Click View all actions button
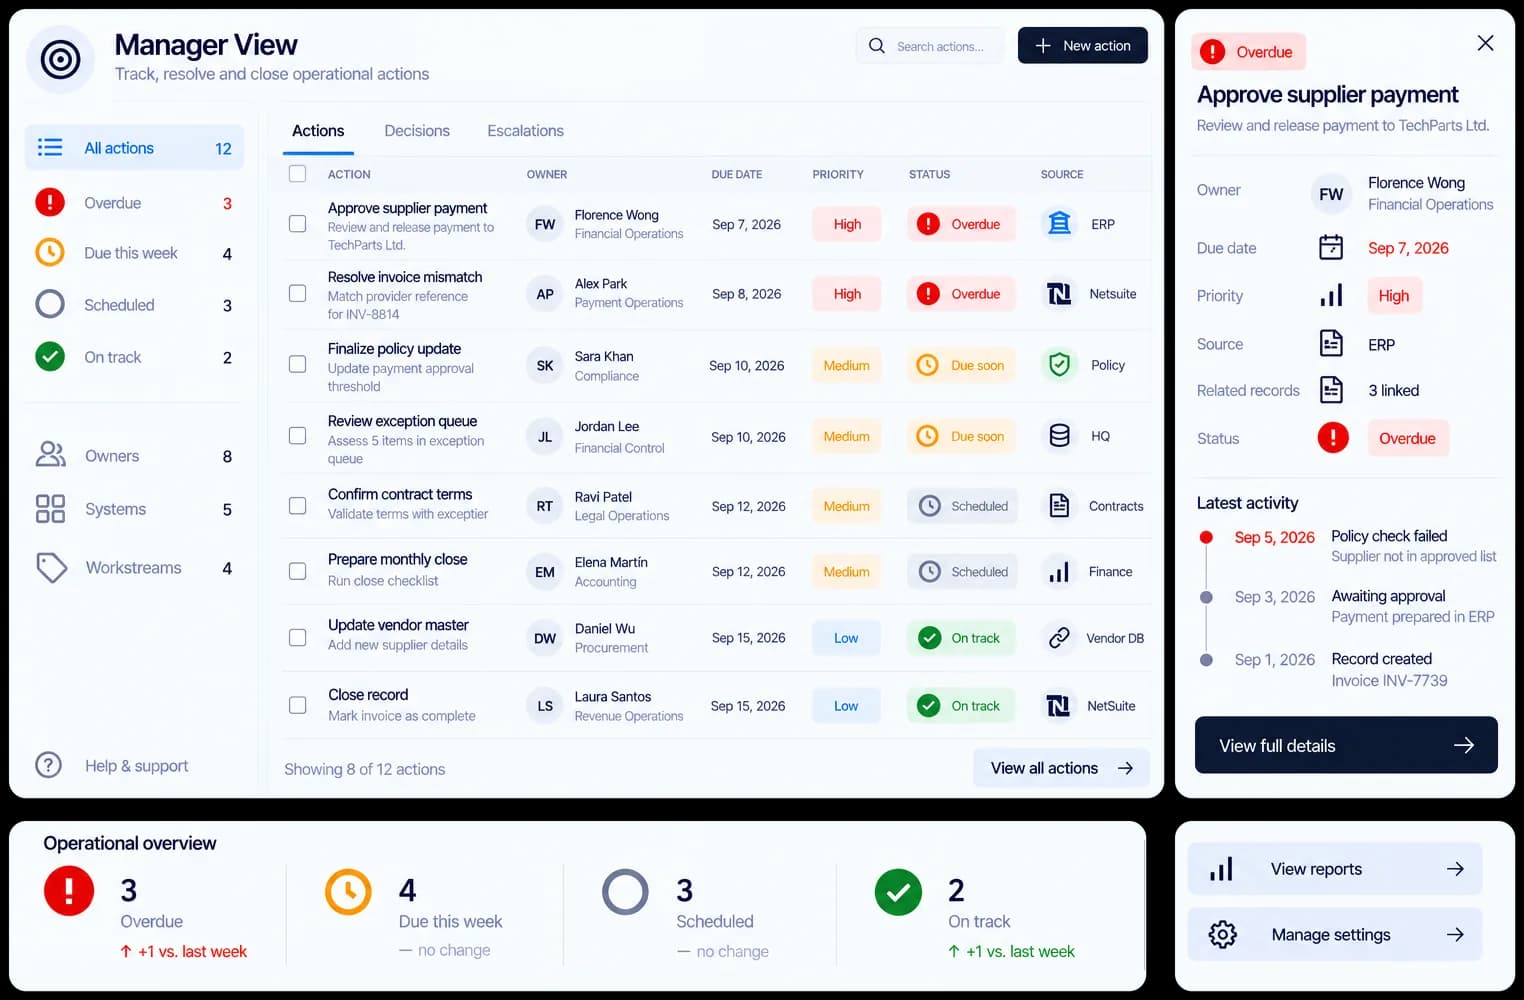Screen dimensions: 1524x1000 1061,768
